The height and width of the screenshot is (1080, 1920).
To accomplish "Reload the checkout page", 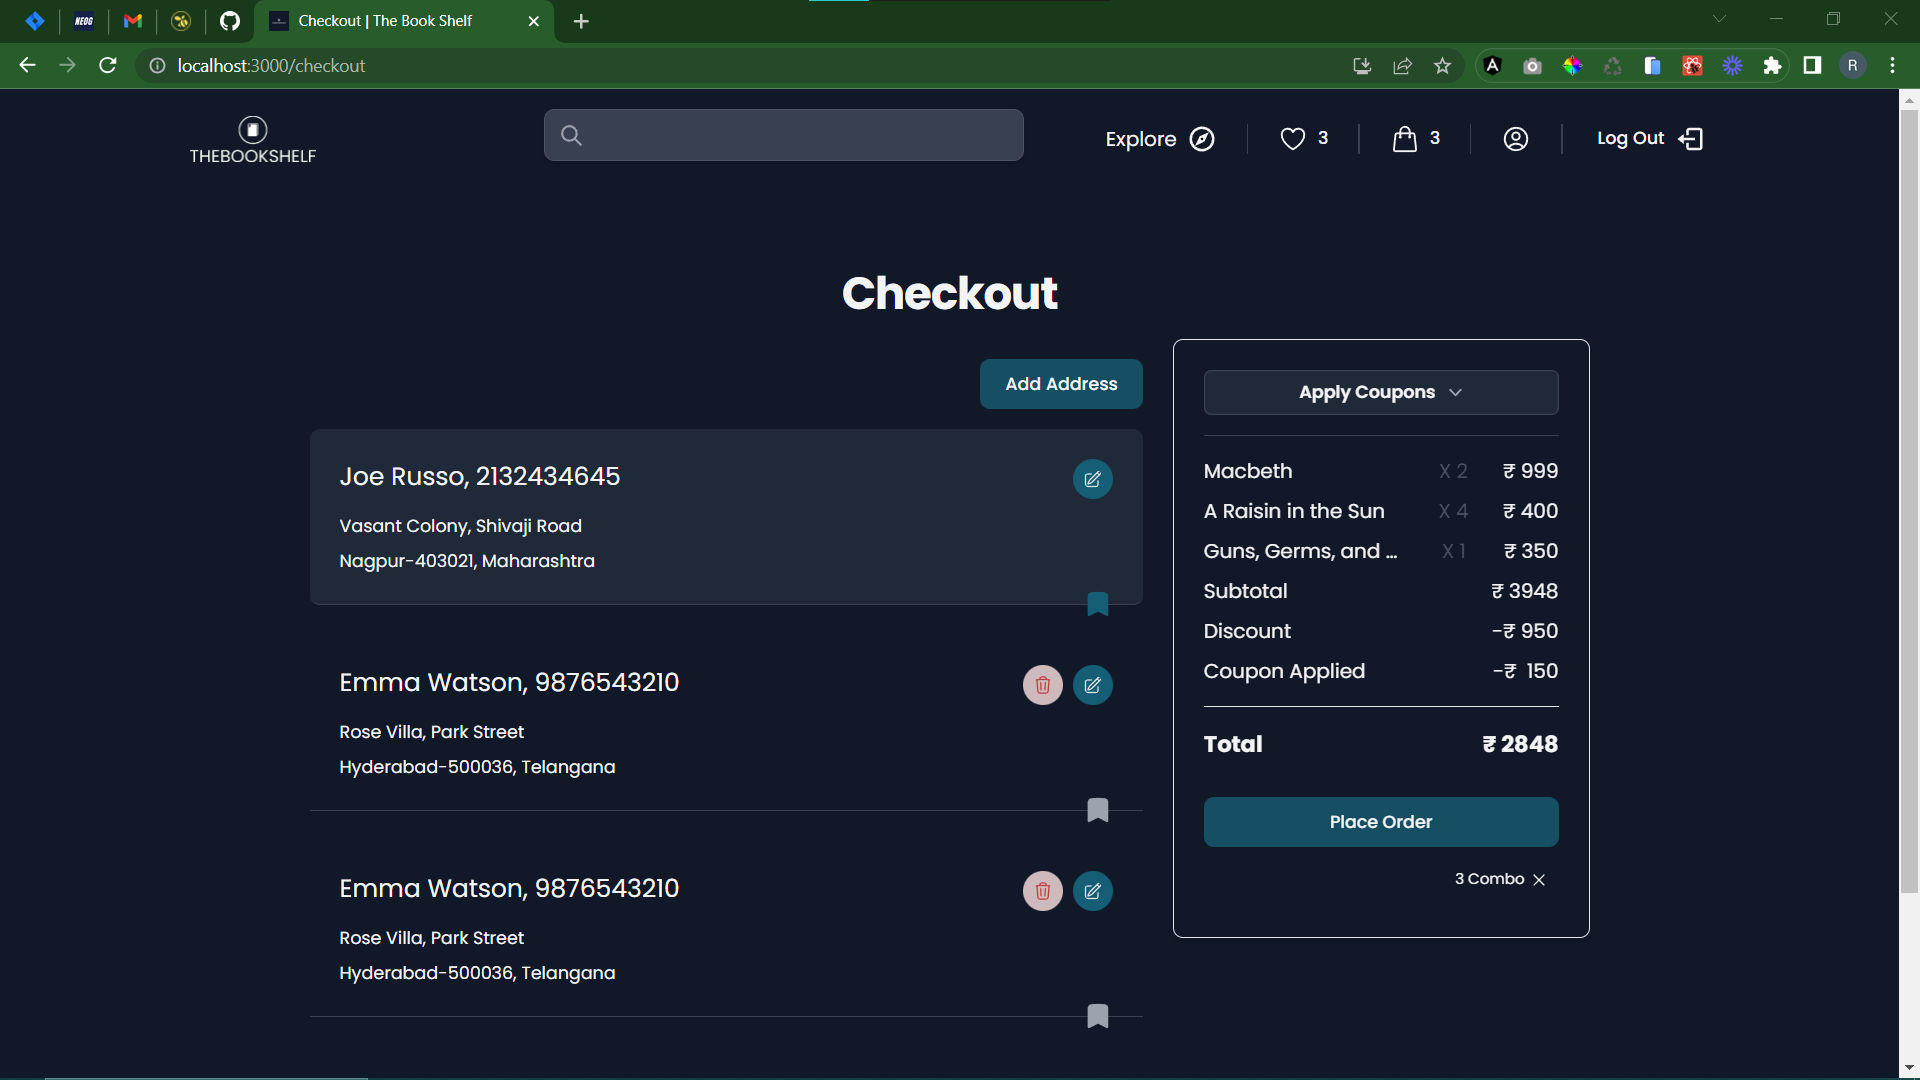I will (108, 66).
